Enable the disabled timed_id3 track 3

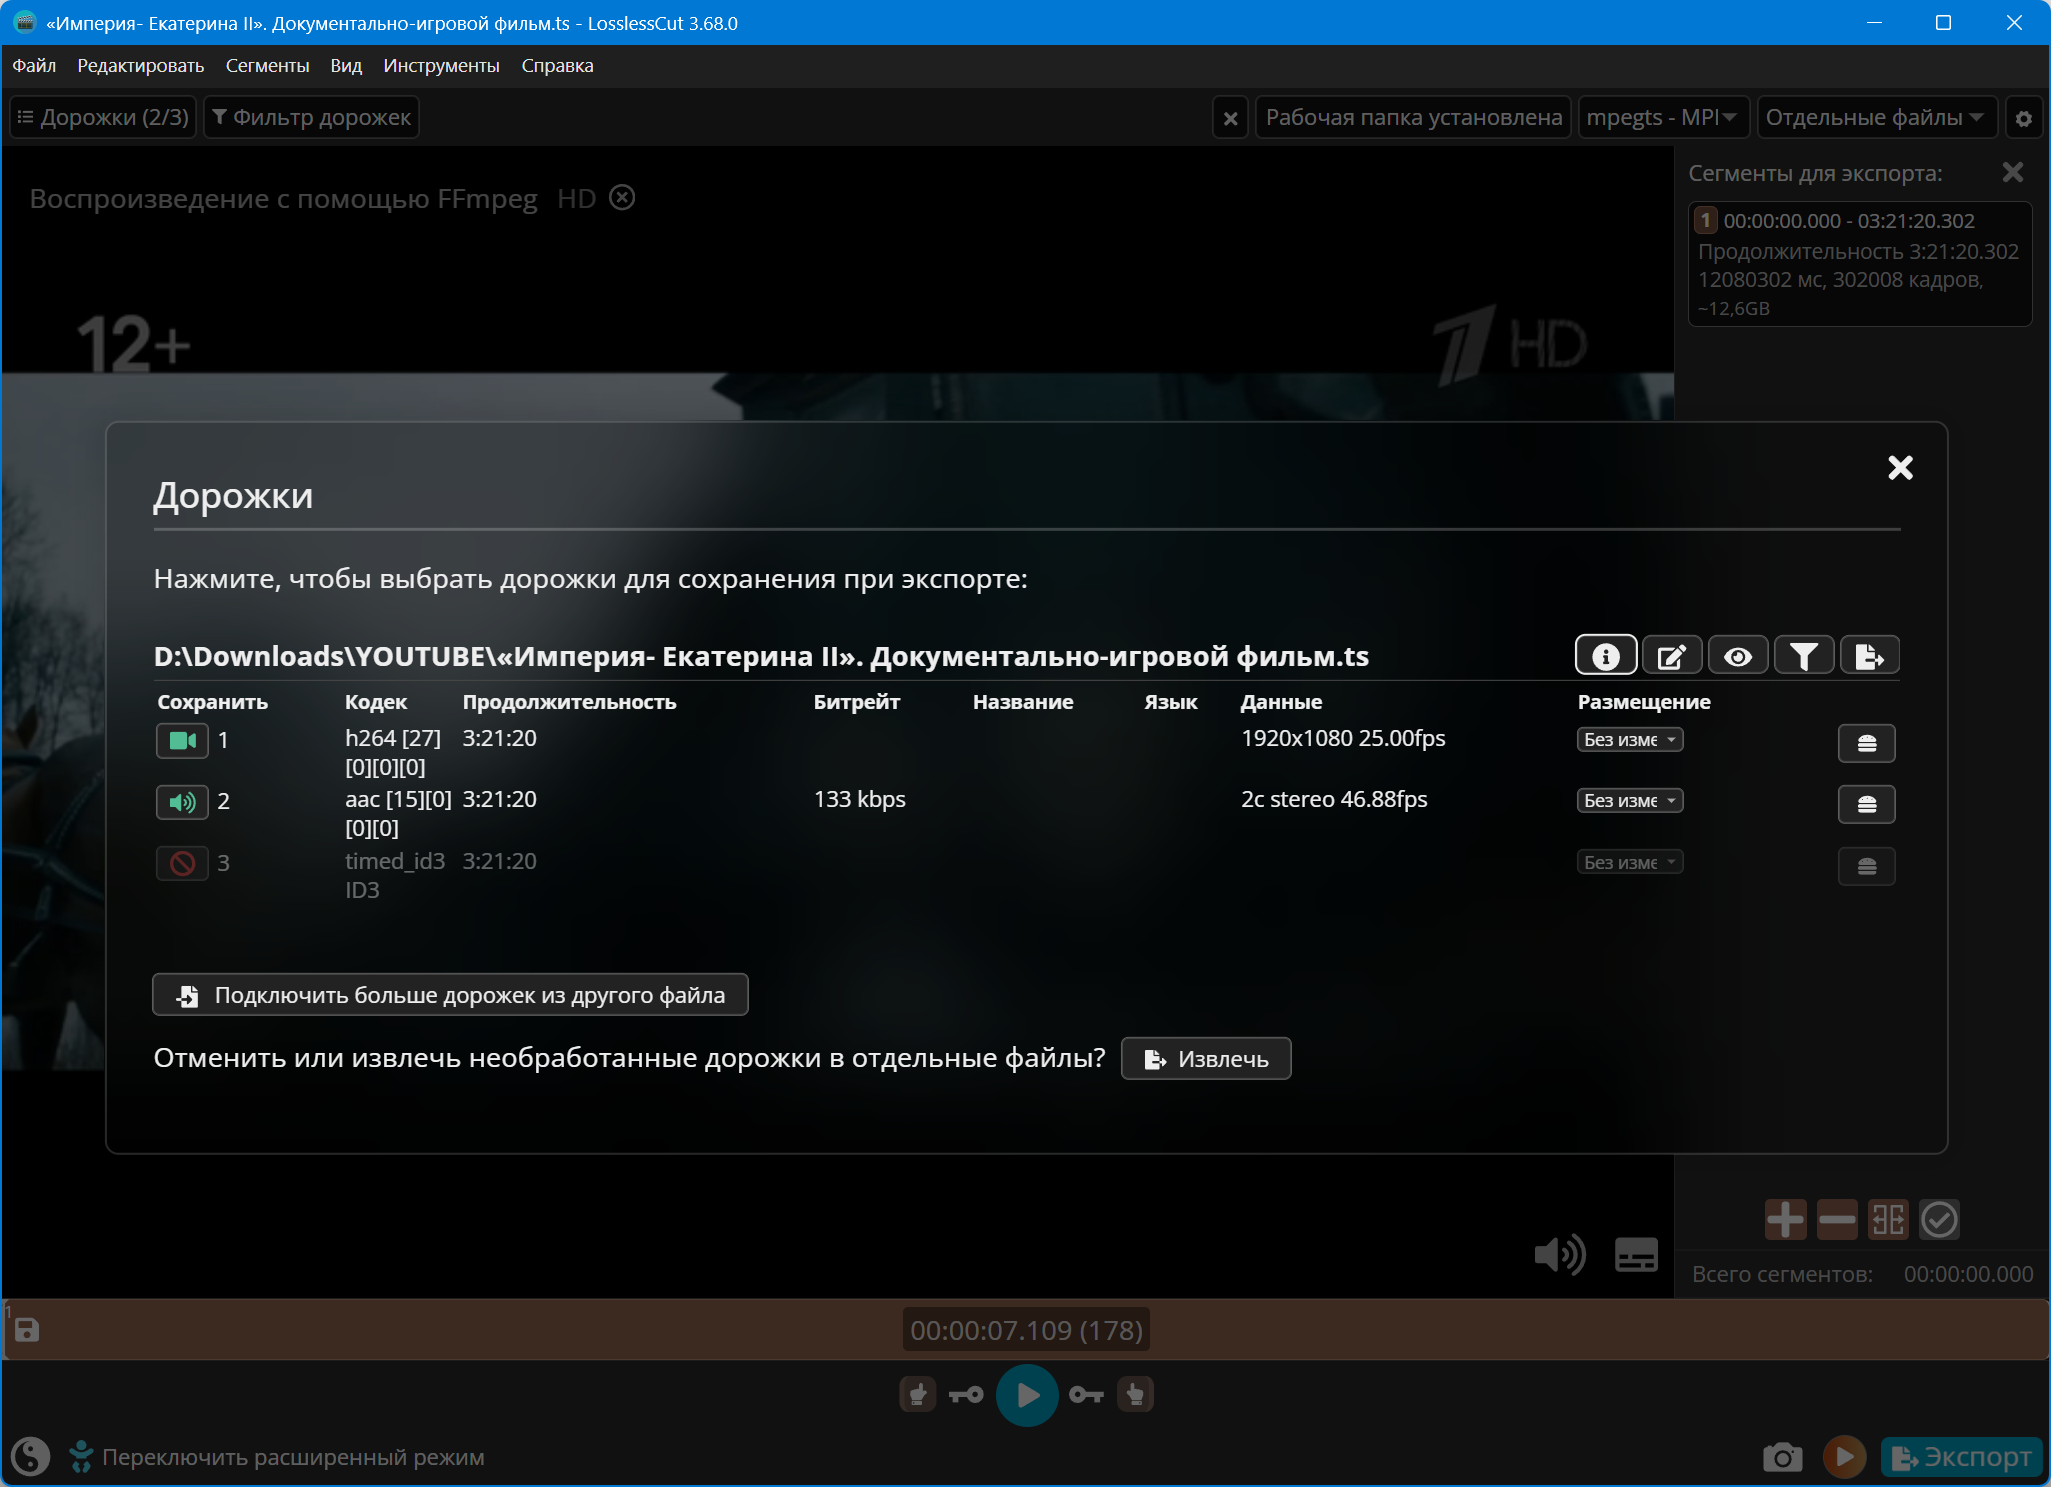click(x=182, y=863)
